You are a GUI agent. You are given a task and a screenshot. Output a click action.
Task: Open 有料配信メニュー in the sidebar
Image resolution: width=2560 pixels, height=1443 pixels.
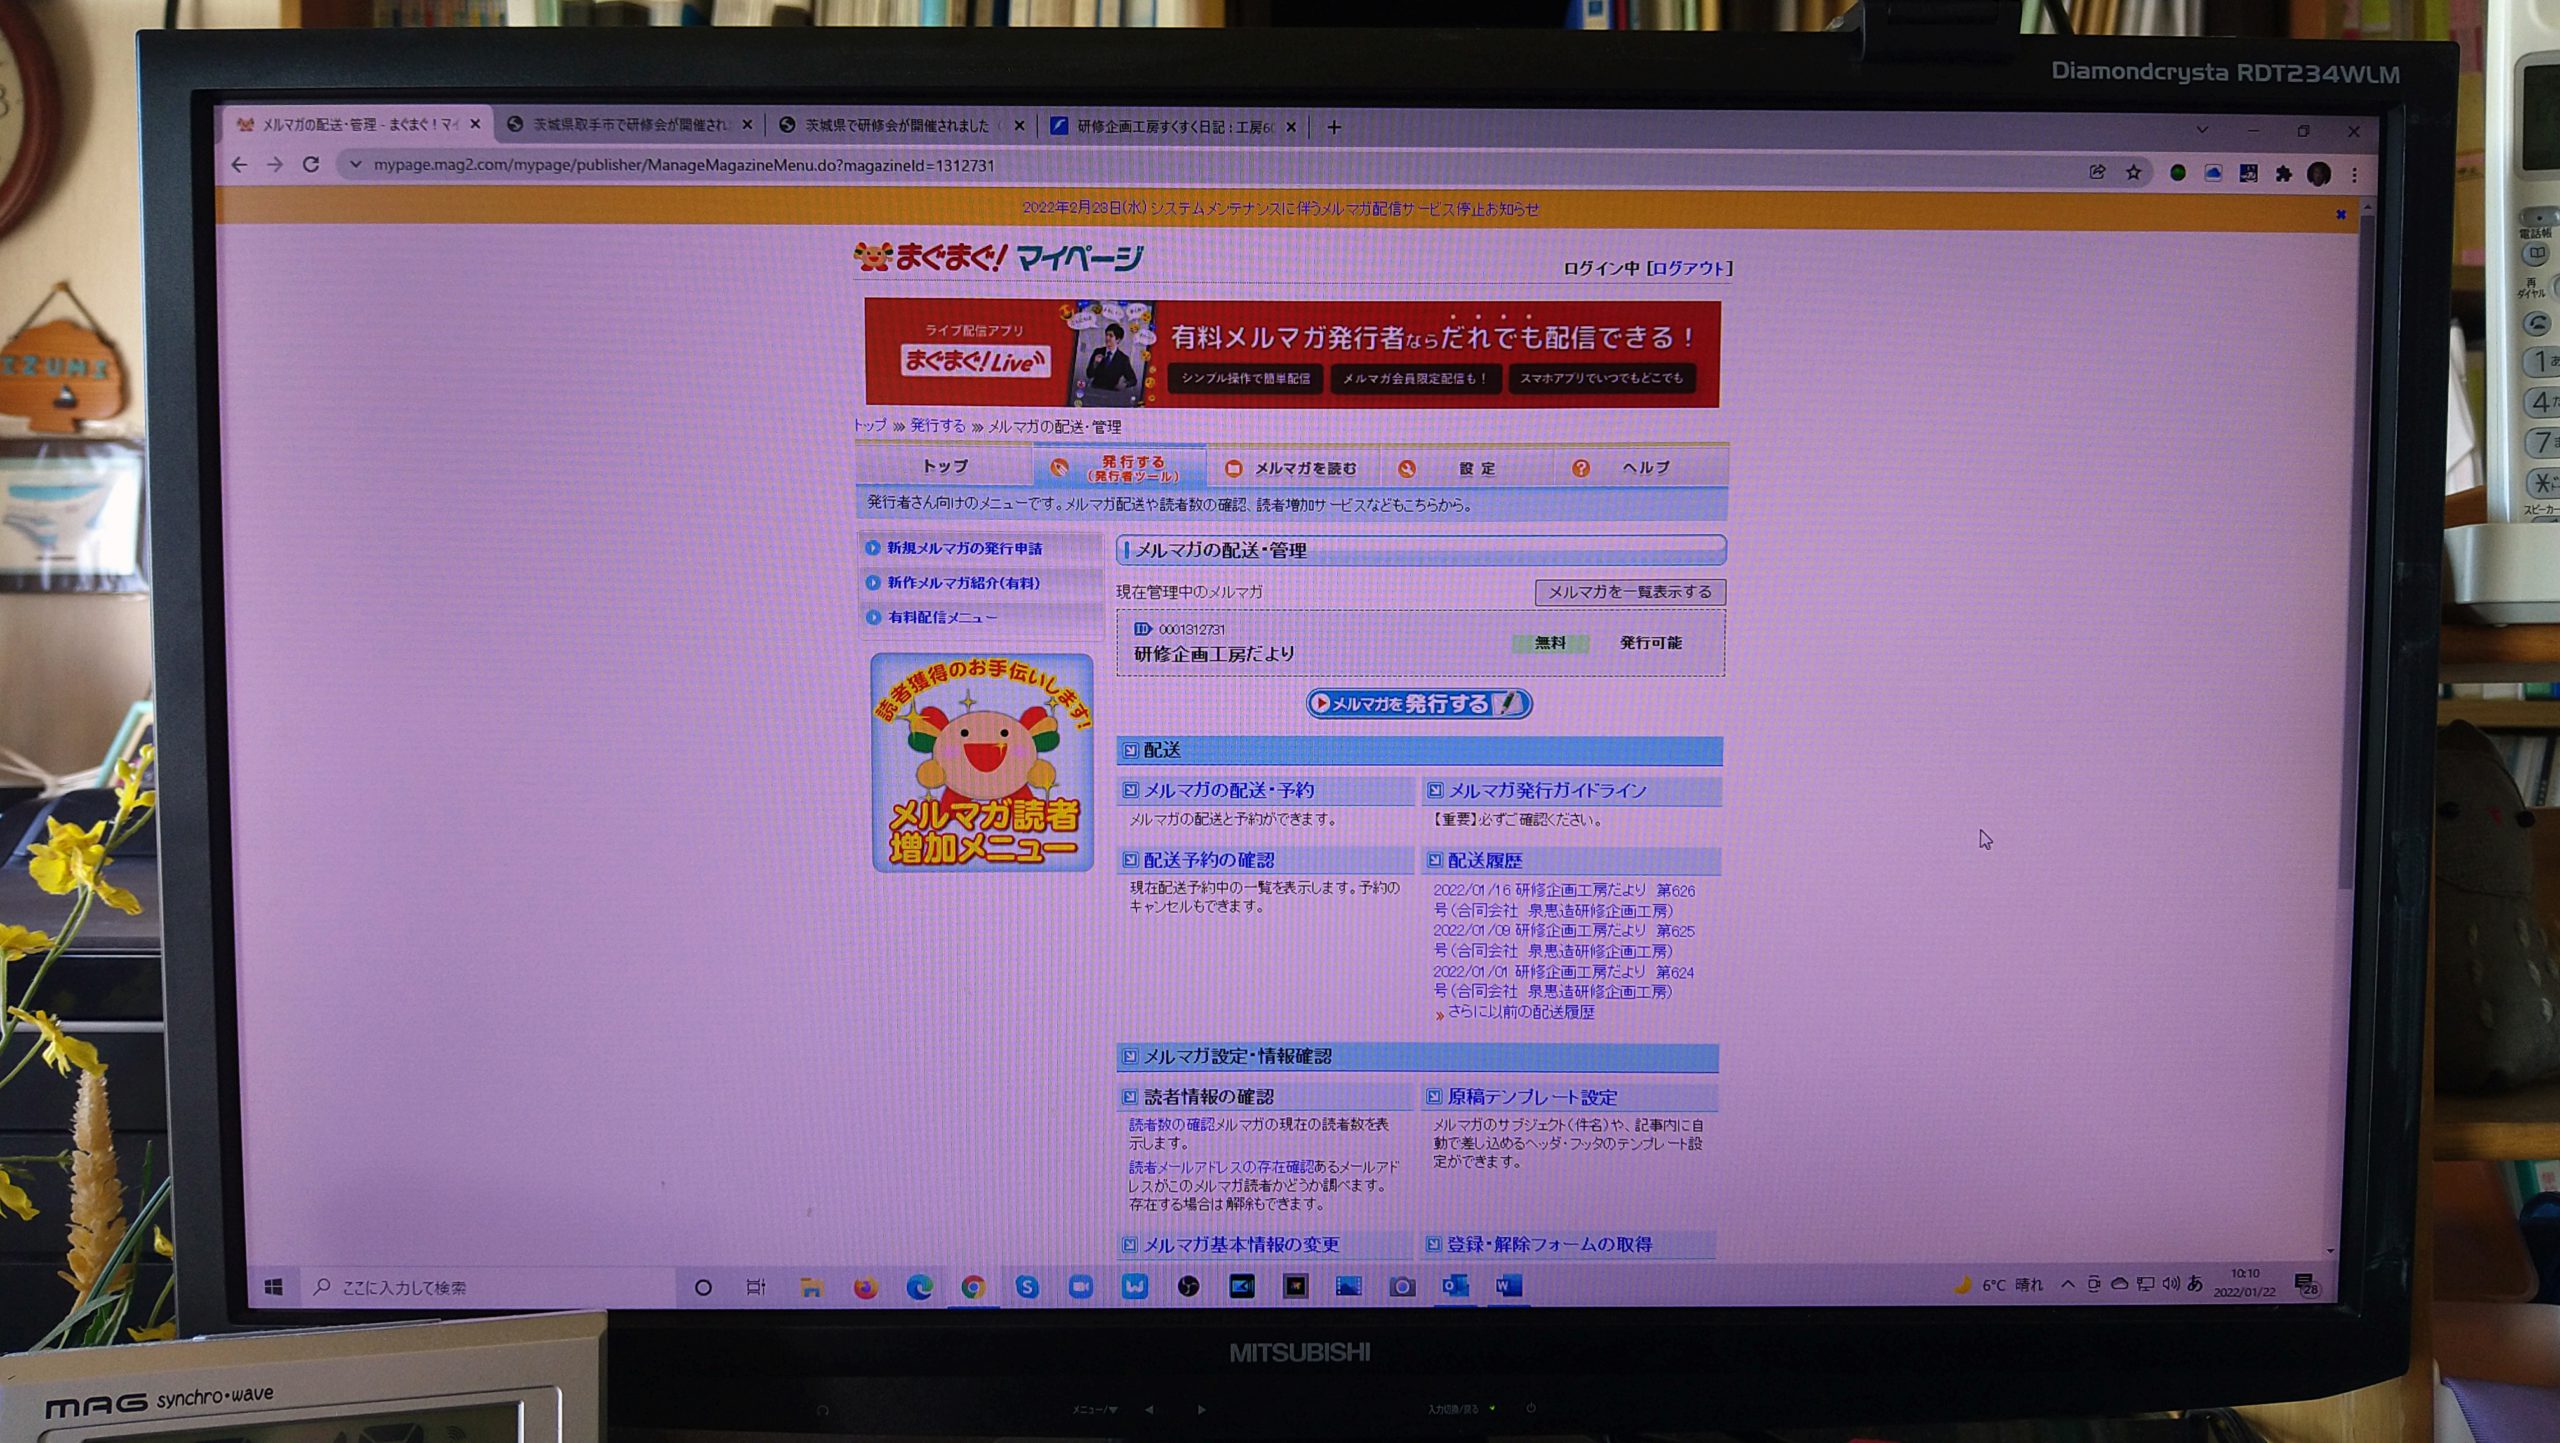click(942, 617)
